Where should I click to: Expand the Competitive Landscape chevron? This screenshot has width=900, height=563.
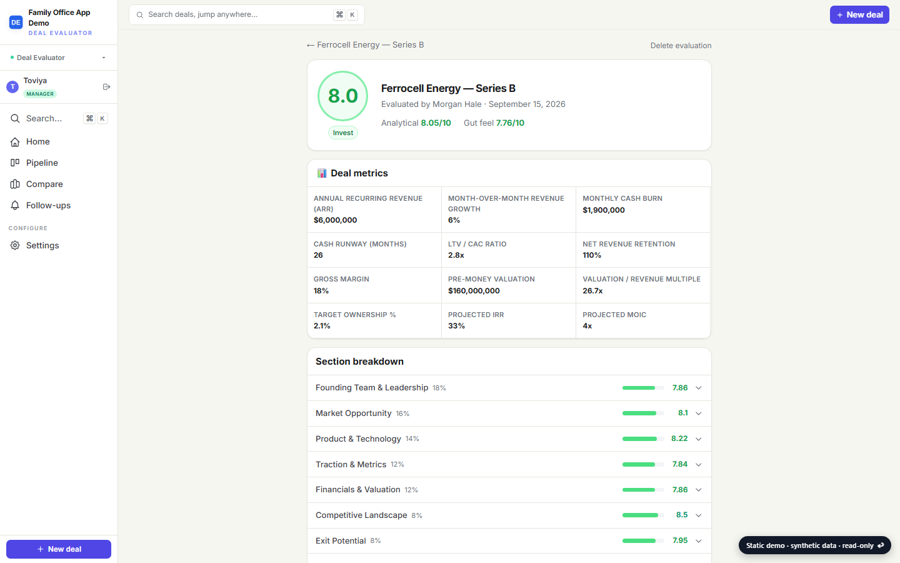coord(699,515)
